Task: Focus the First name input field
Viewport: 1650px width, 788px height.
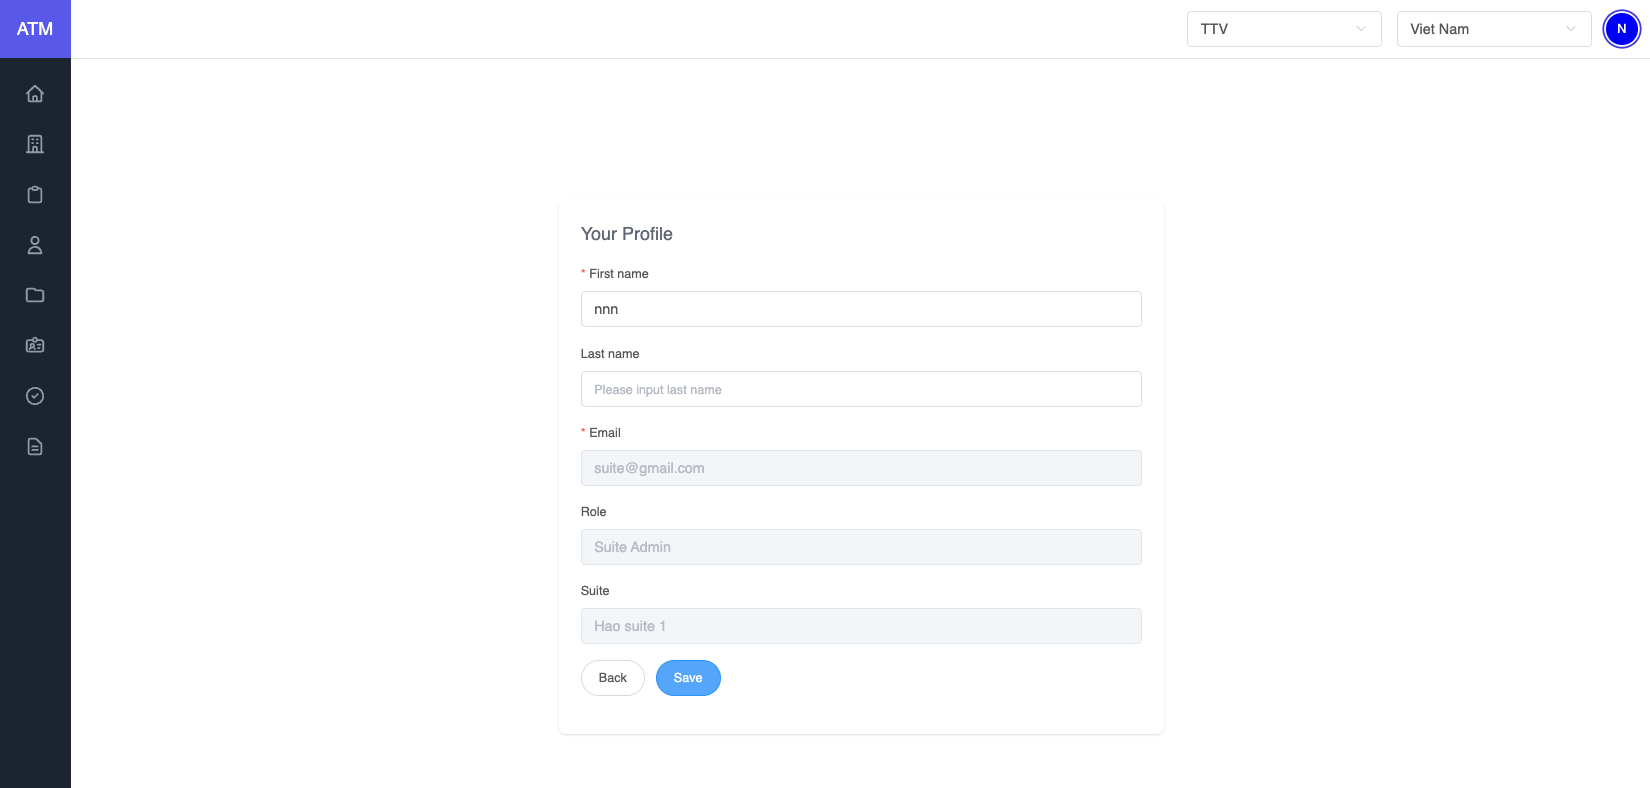Action: (860, 309)
